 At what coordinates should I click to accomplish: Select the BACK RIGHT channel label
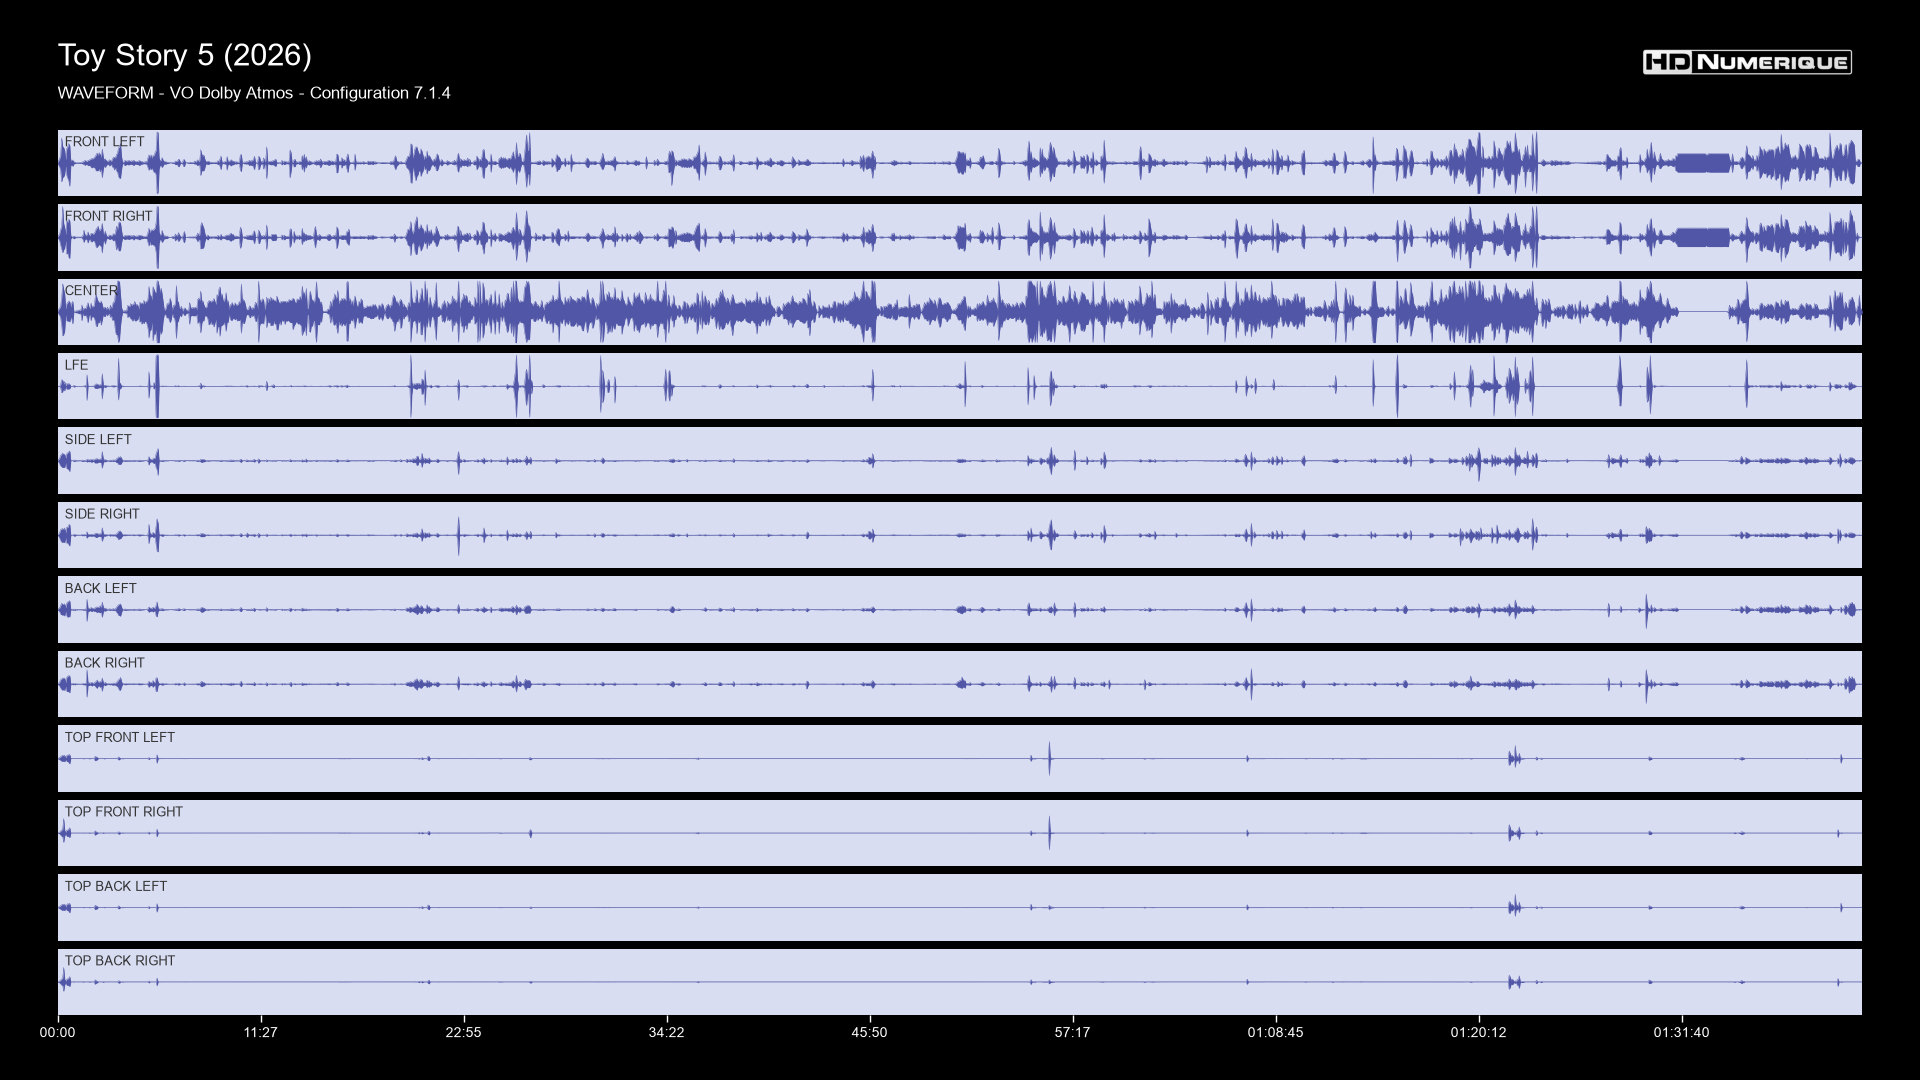104,663
